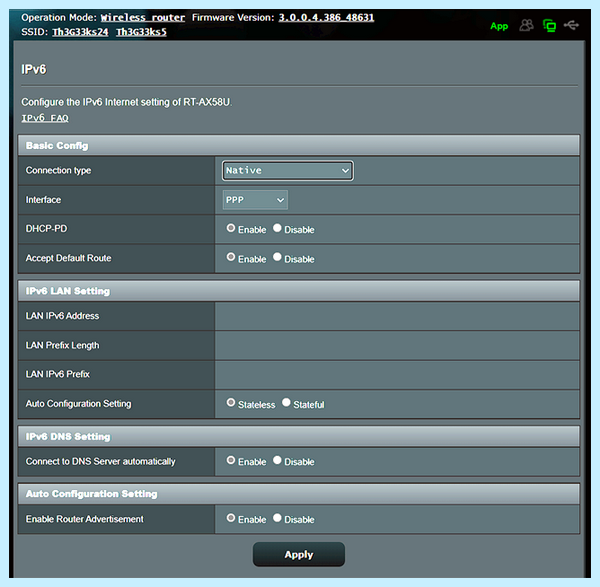Open the ASUS Router App link
600x587 pixels.
(x=499, y=26)
